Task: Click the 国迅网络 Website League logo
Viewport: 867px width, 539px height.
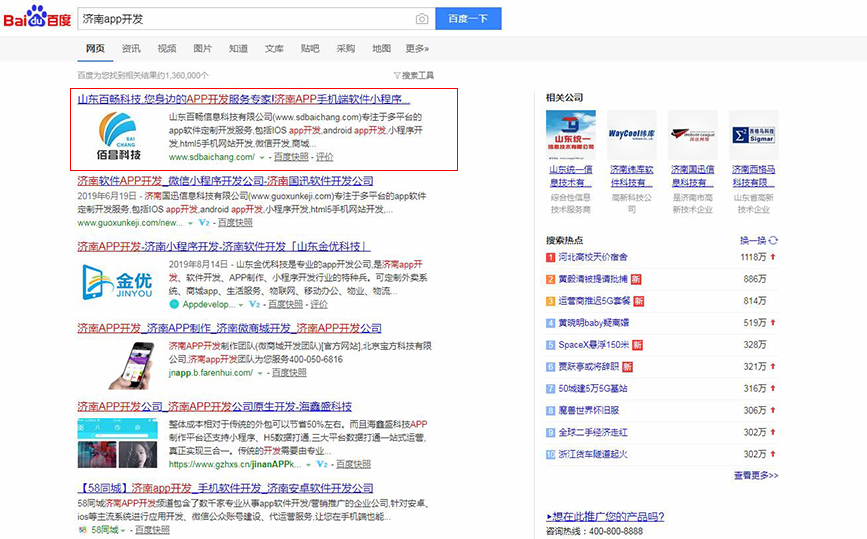Action: (692, 134)
